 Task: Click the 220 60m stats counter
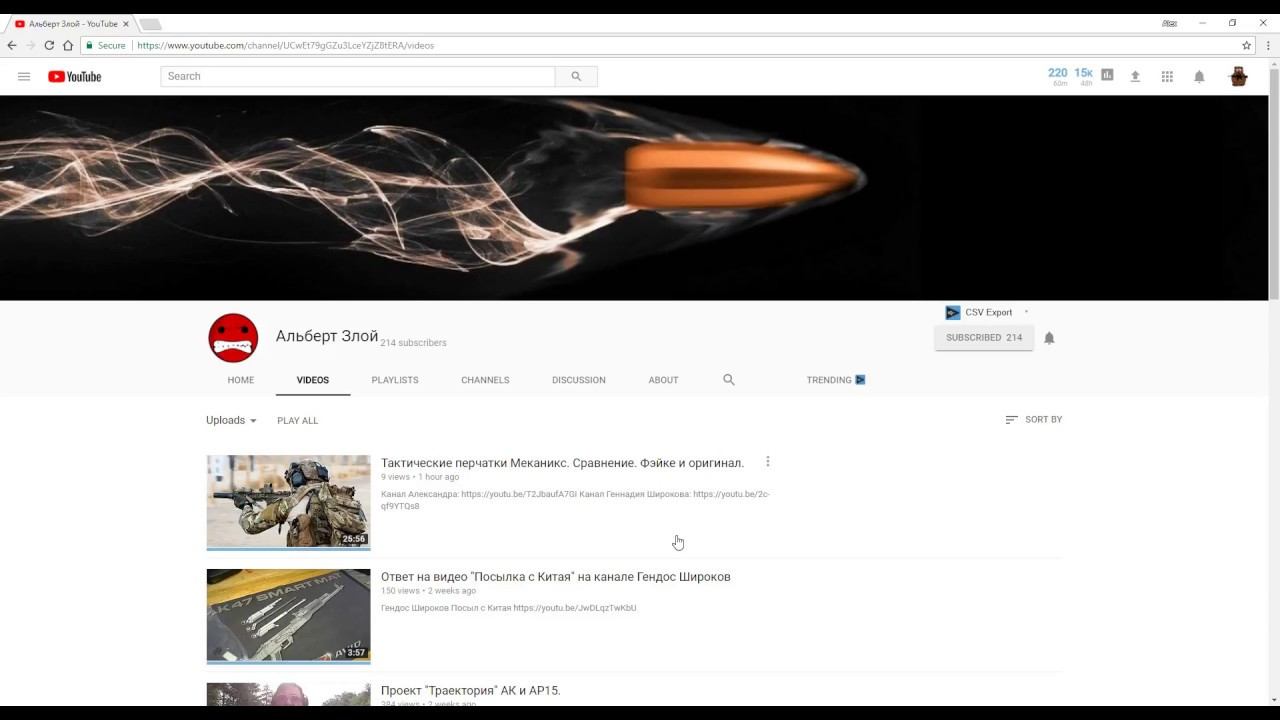coord(1057,76)
